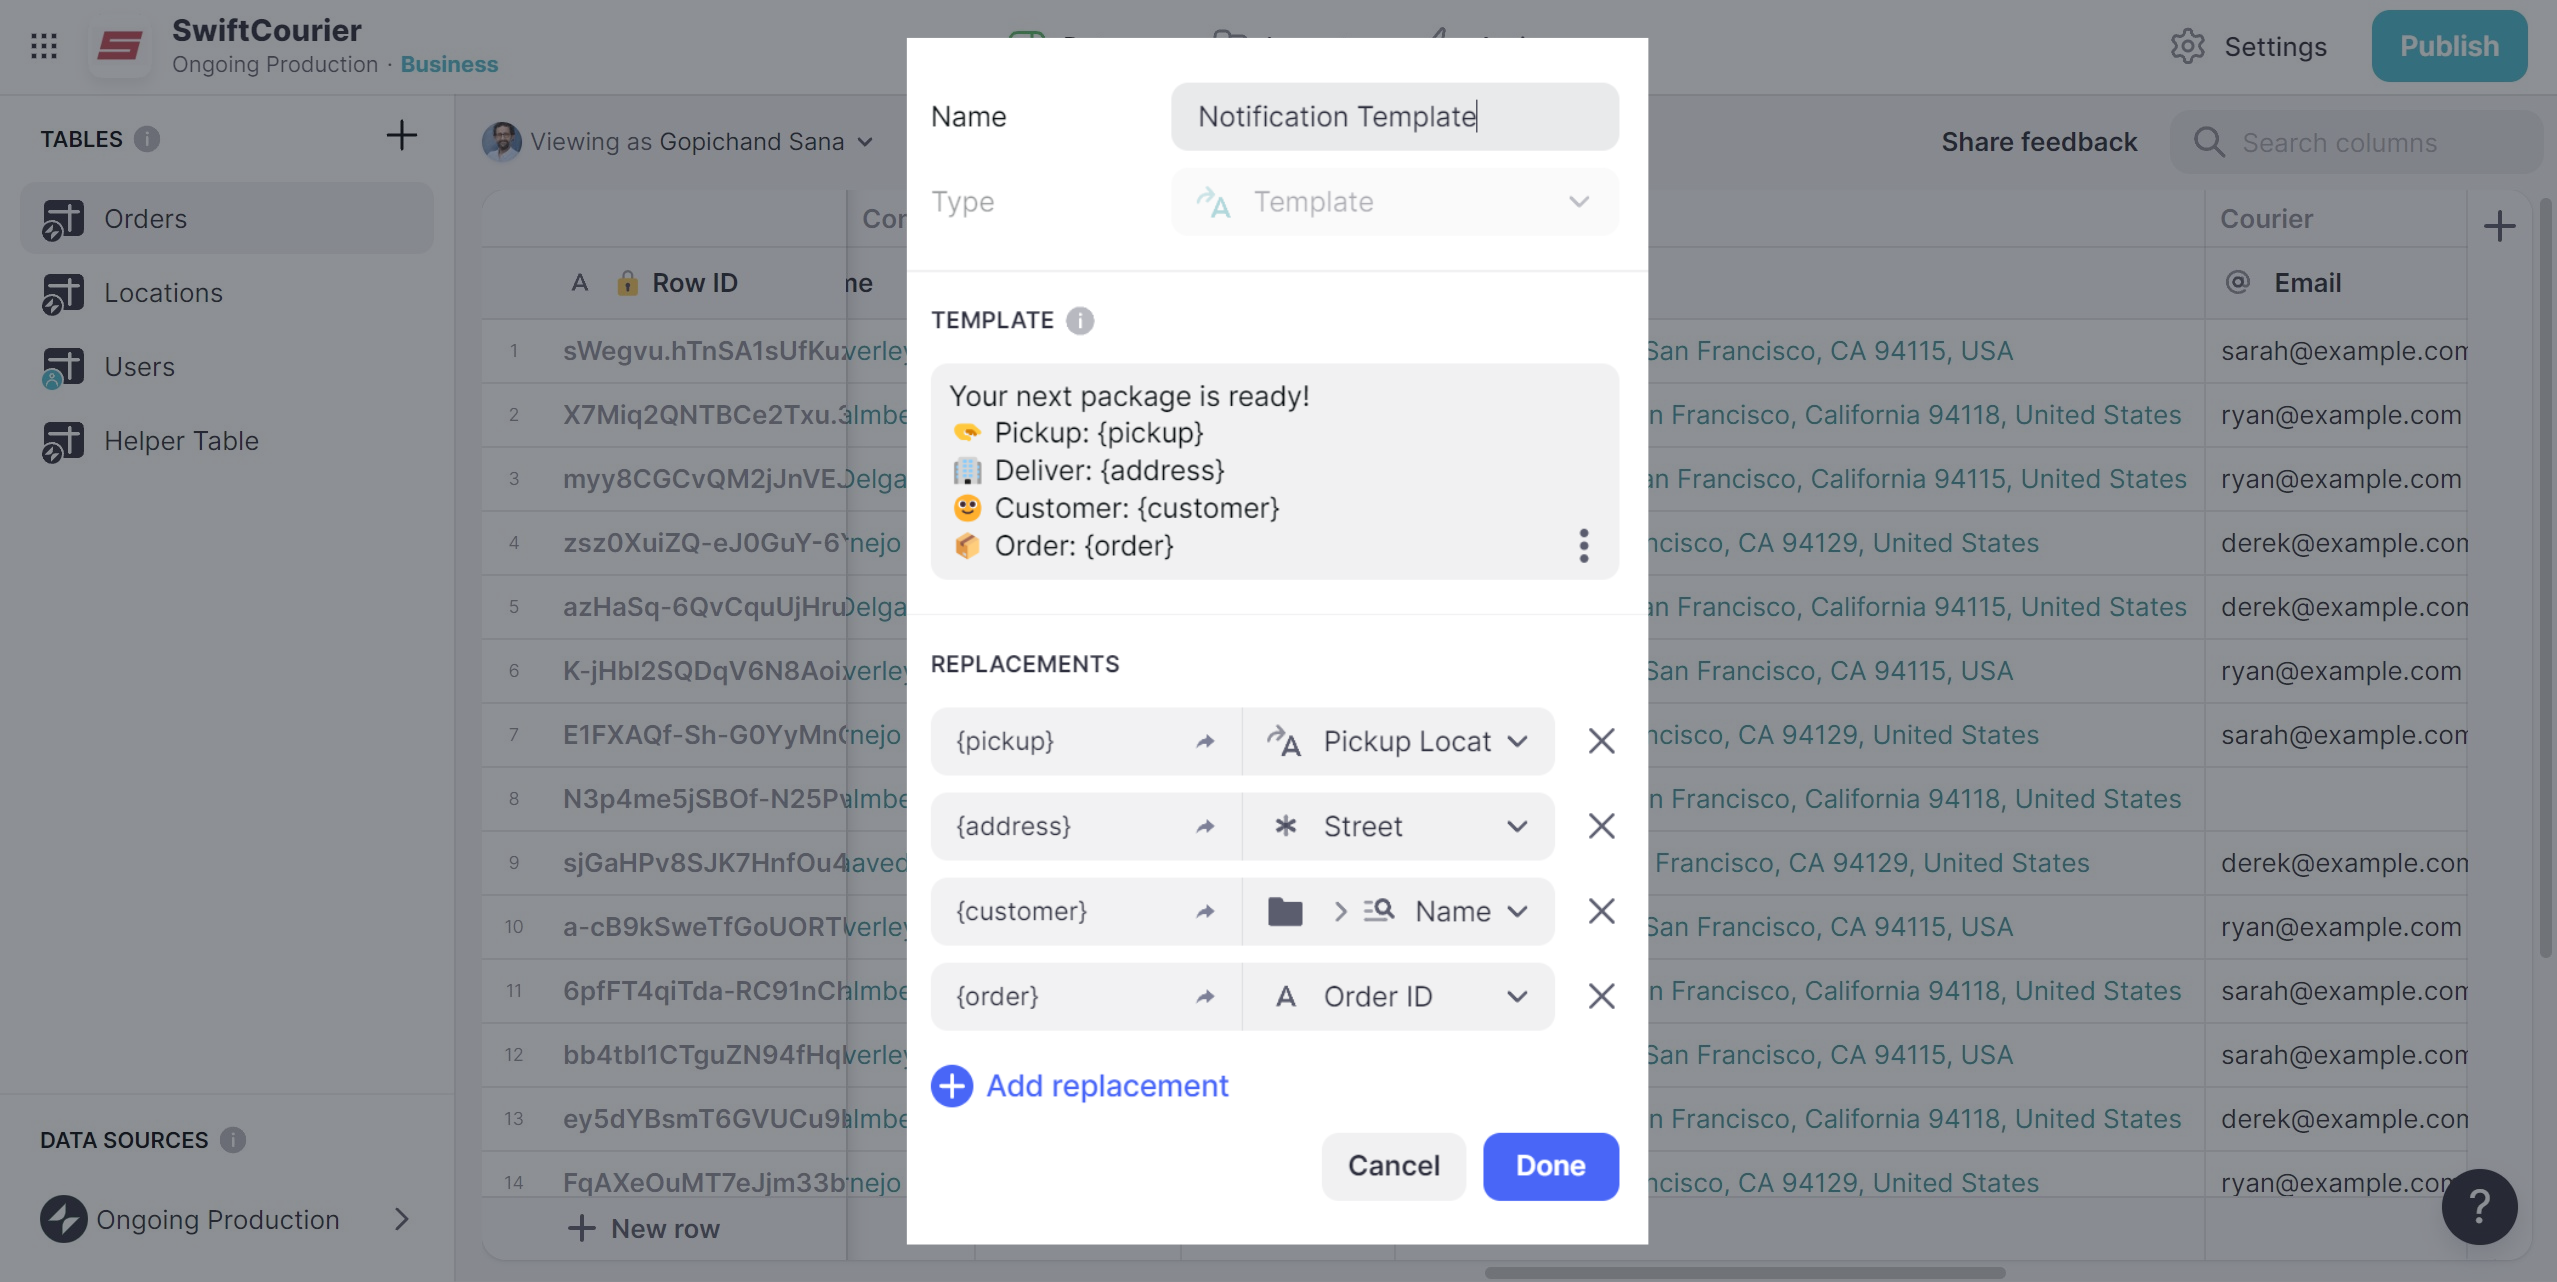2557x1282 pixels.
Task: Click the Helper Table icon
Action: tap(62, 442)
